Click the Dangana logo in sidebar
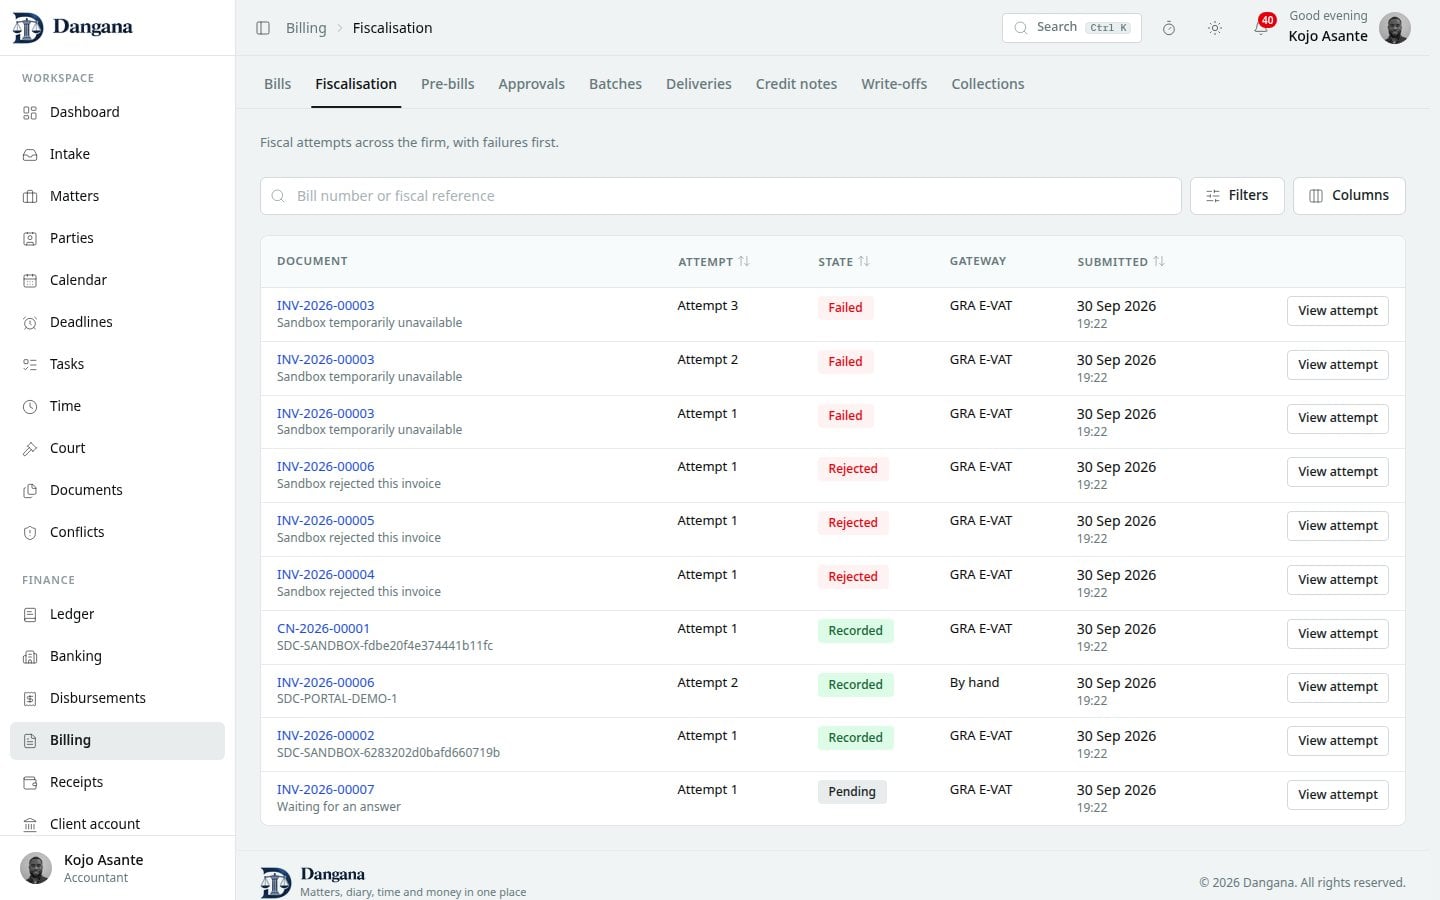The height and width of the screenshot is (900, 1440). click(73, 28)
